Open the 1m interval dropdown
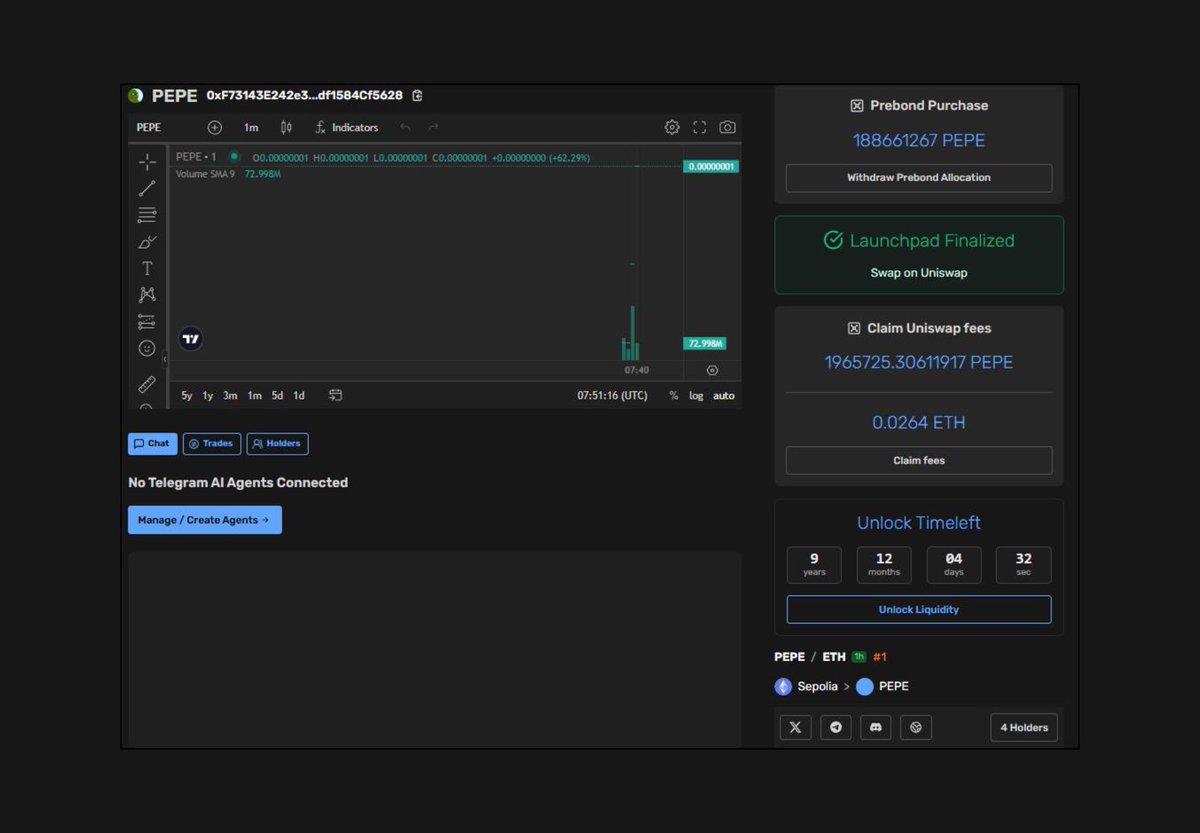 tap(251, 127)
